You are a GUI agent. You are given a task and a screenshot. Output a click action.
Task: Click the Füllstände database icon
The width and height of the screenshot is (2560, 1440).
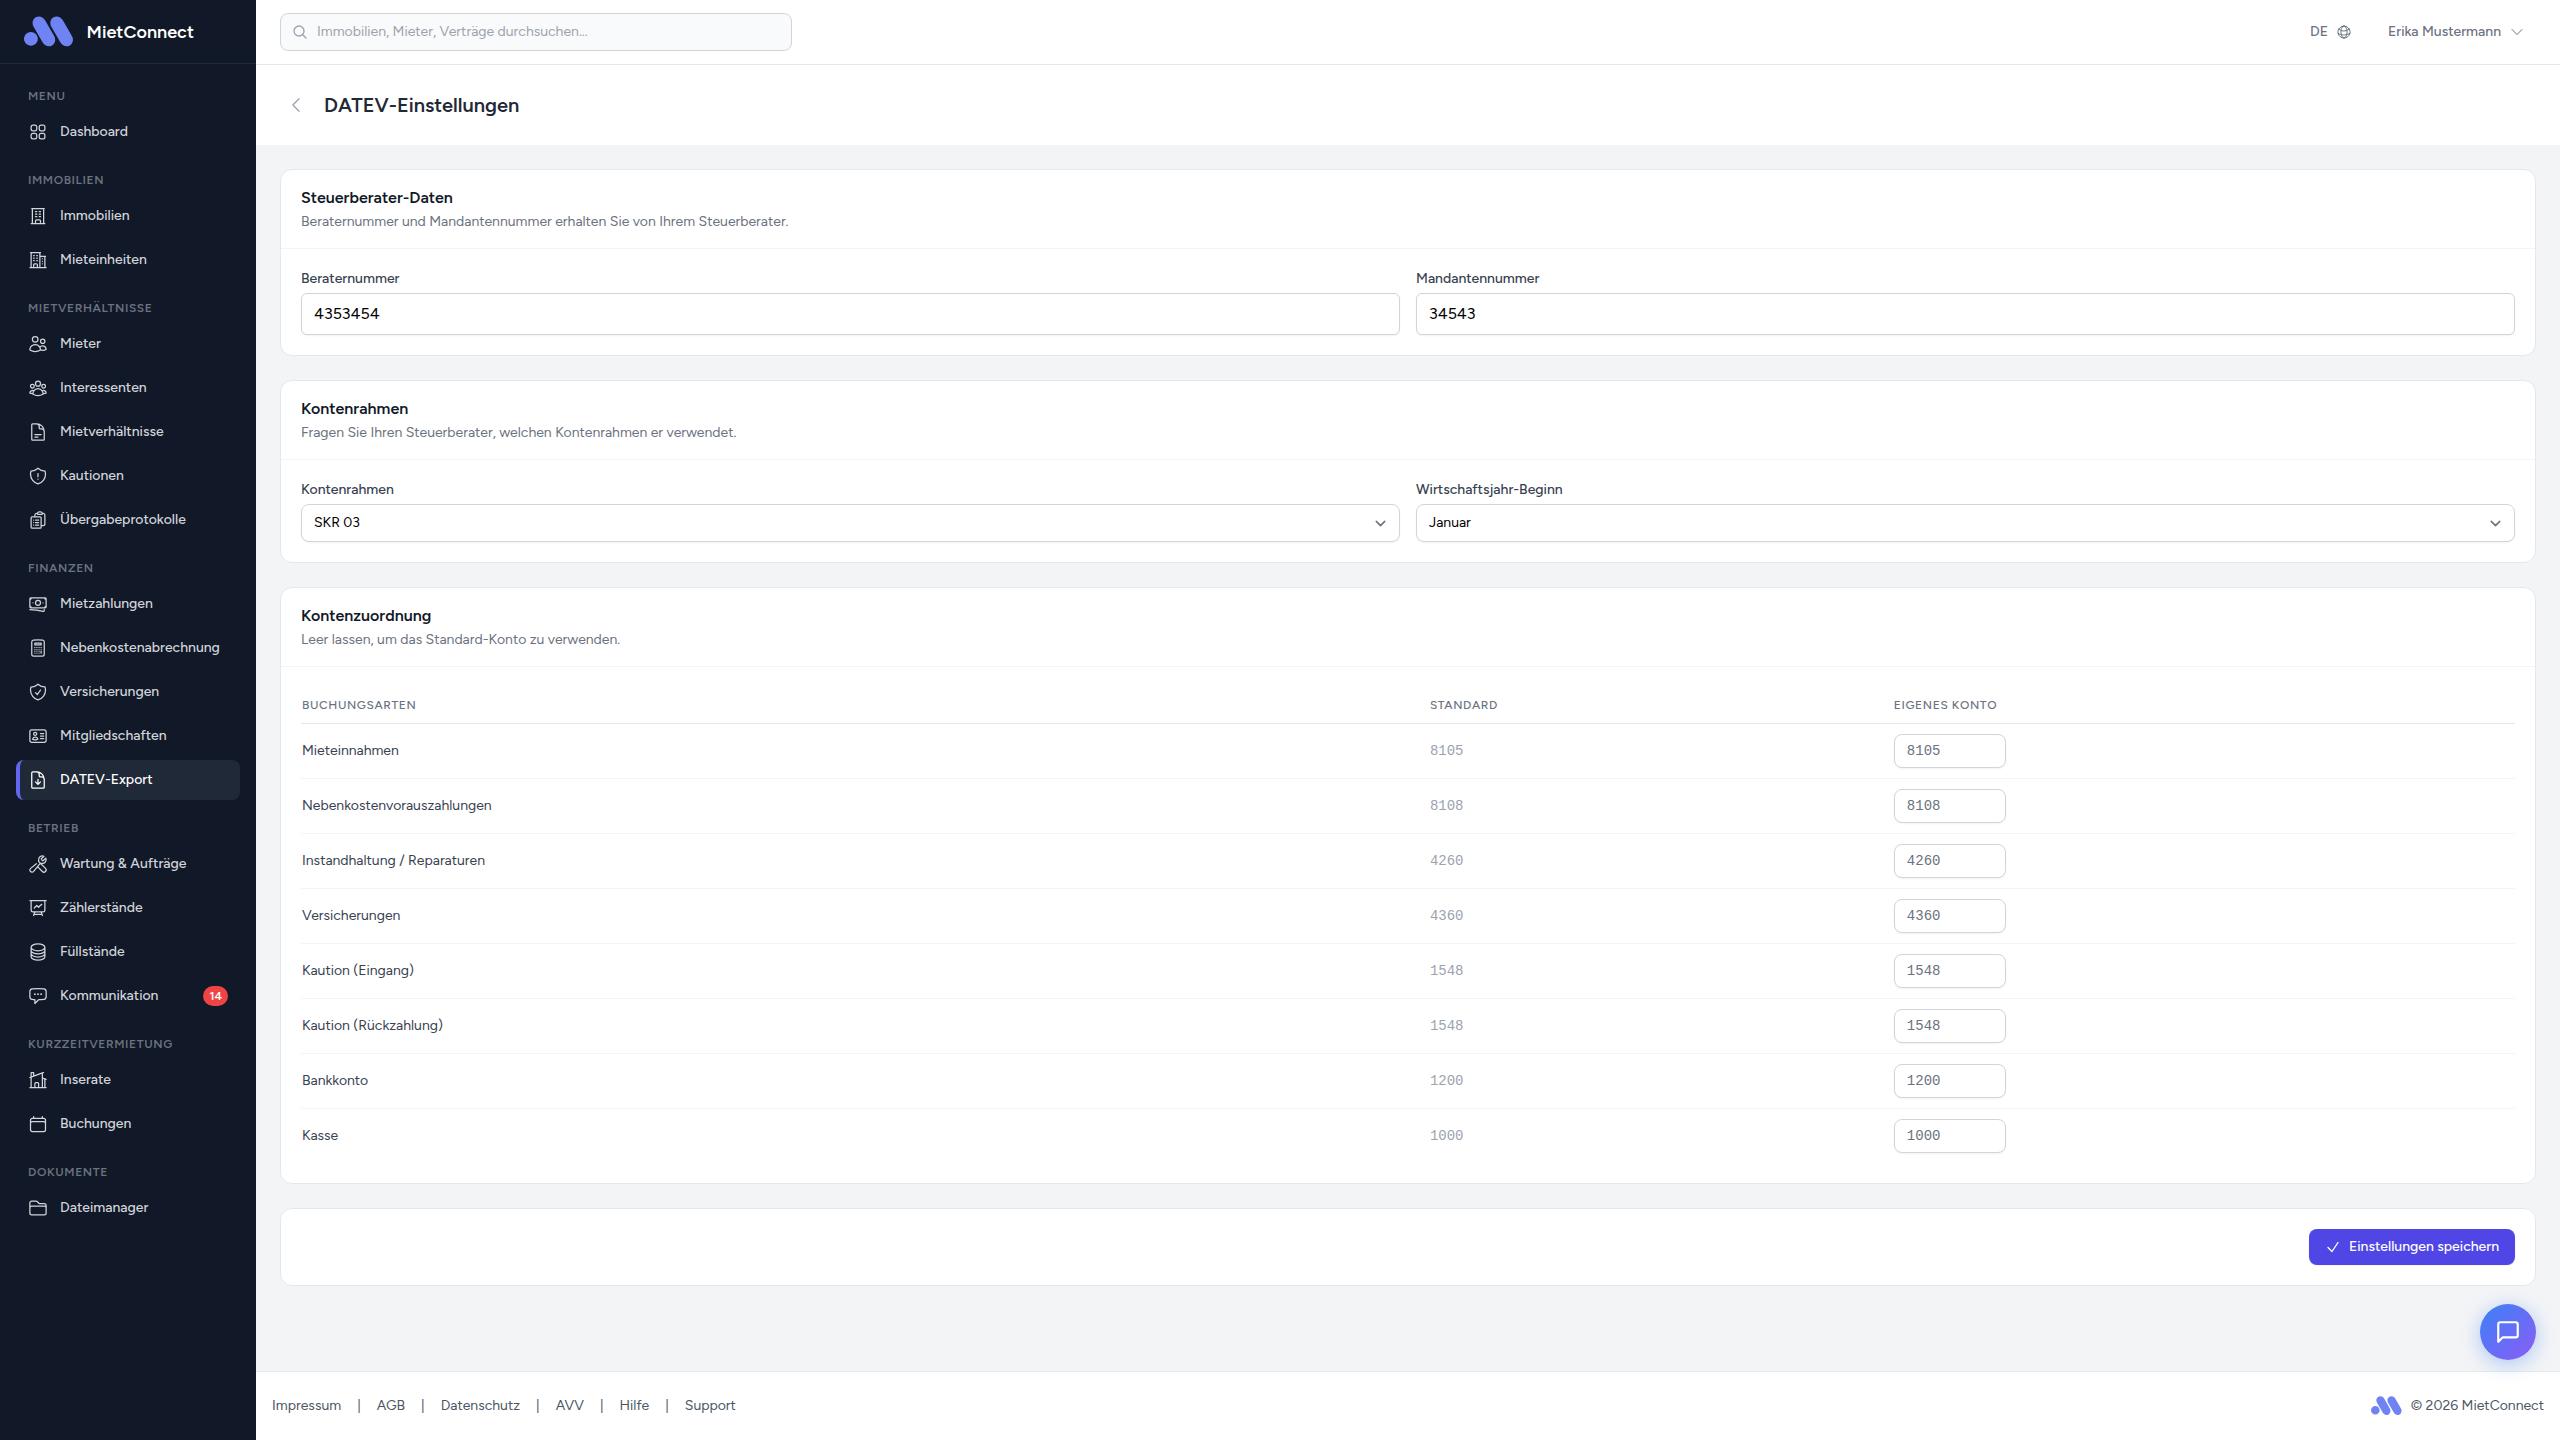(x=38, y=952)
